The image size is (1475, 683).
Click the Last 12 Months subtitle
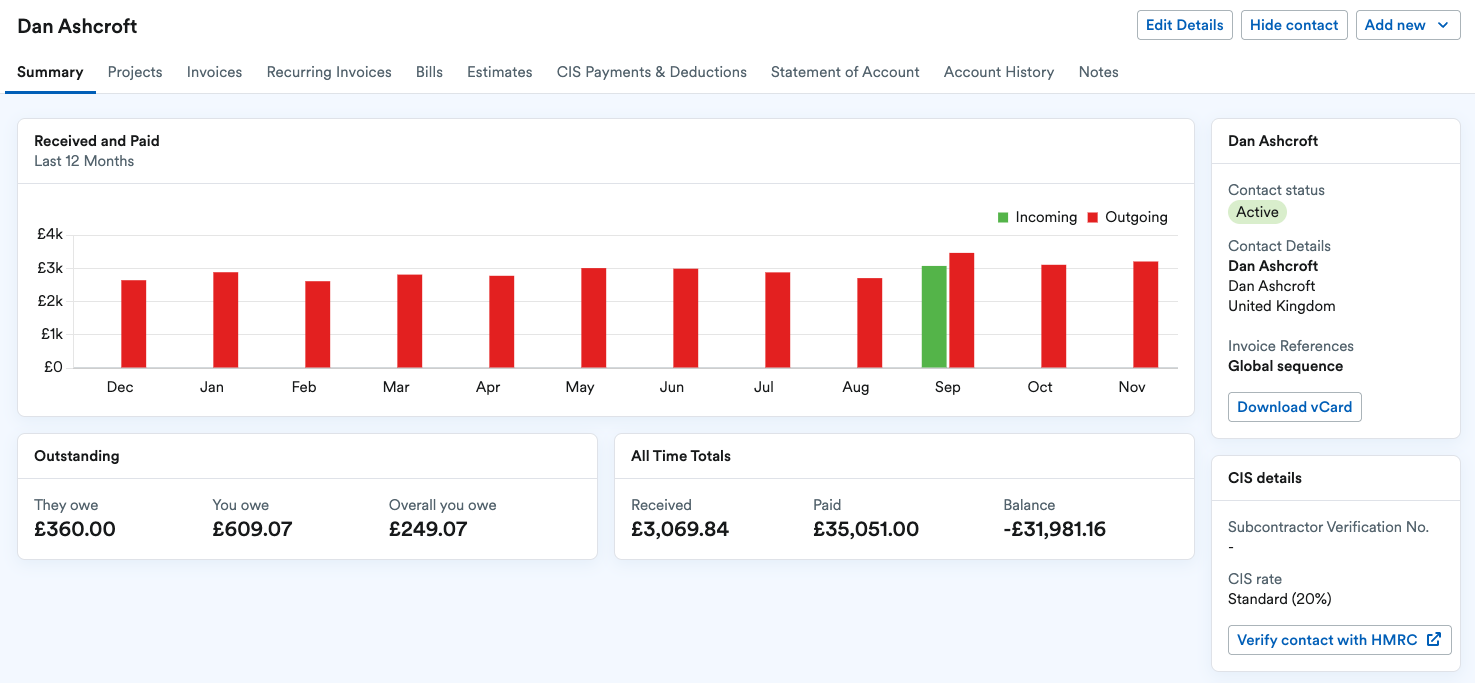click(x=84, y=161)
